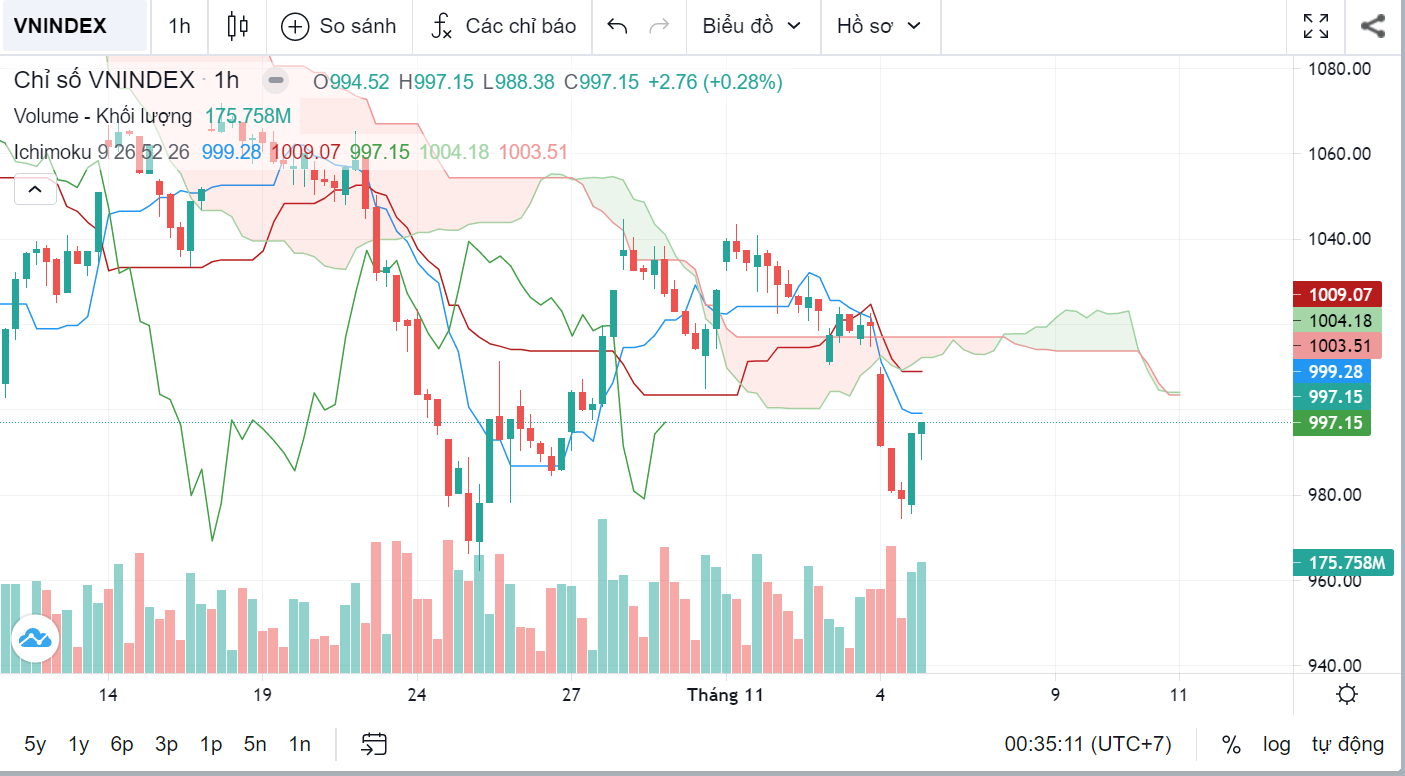Select the Ichimoku 9 26 52 26 legend
Viewport: 1405px width, 776px height.
[102, 152]
